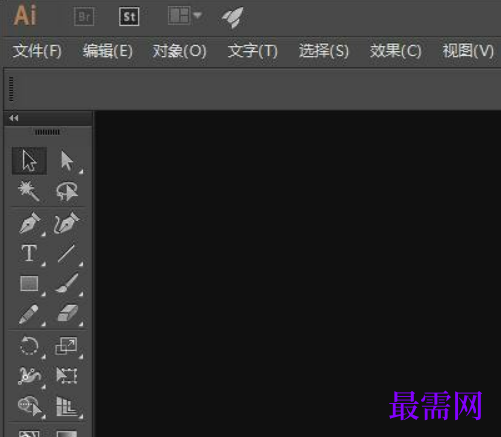Click the tools panel drag grip
Viewport: 501px width, 437px height.
tap(47, 132)
